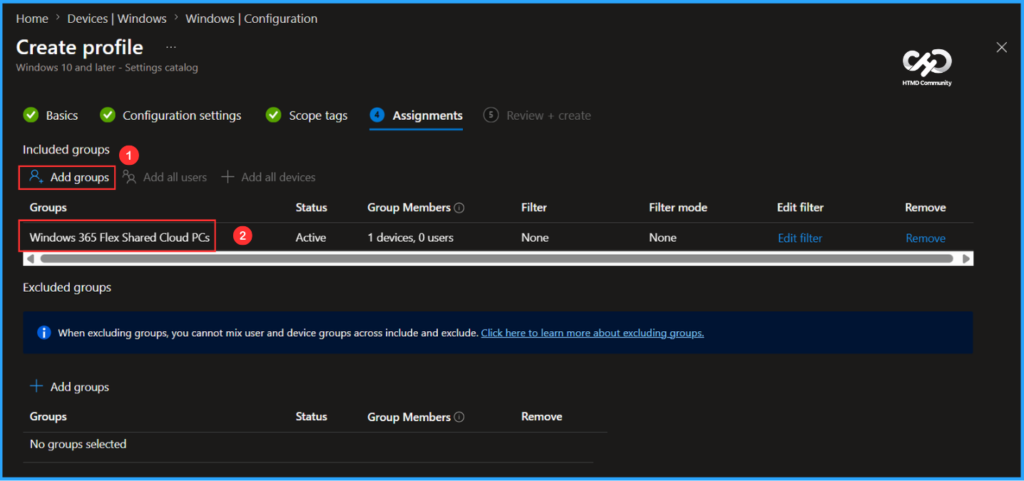This screenshot has width=1024, height=481.
Task: Click the '1 devices, 0 users' cell
Action: pos(410,238)
